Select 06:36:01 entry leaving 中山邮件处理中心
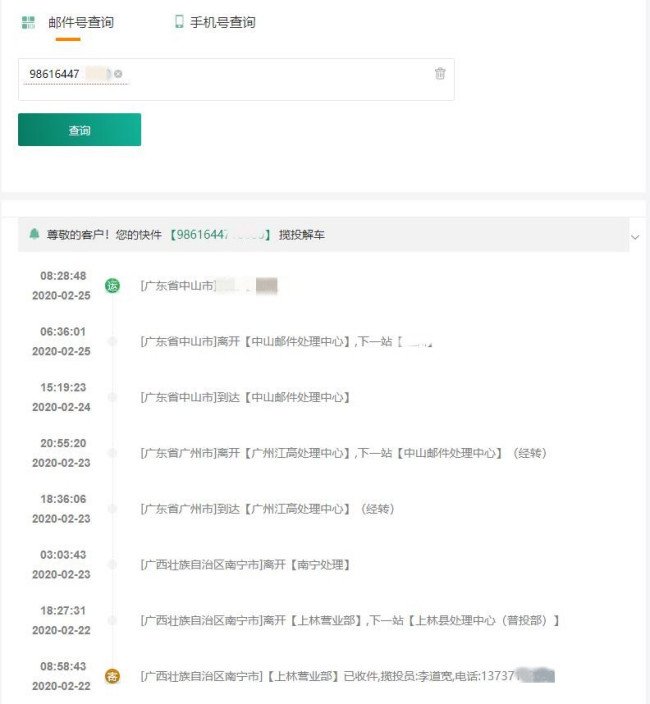Viewport: 650px width, 704px height. pos(286,342)
